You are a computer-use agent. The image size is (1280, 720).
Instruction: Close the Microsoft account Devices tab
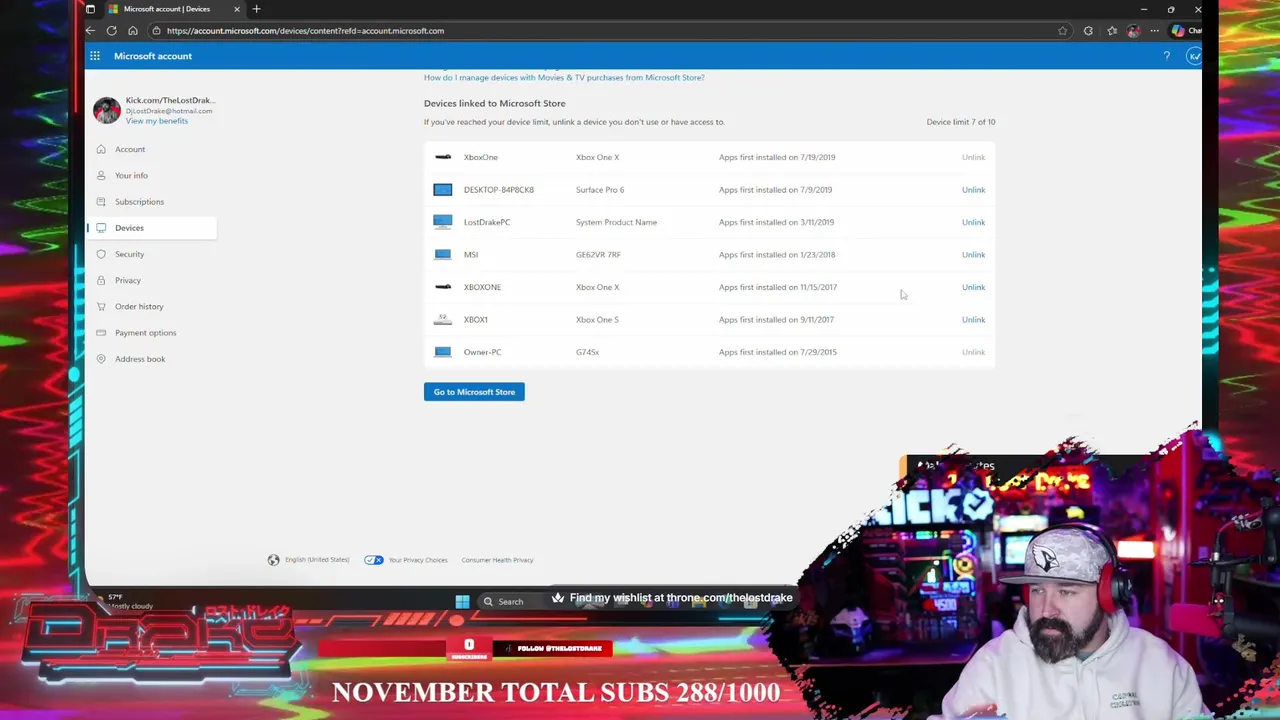[237, 9]
